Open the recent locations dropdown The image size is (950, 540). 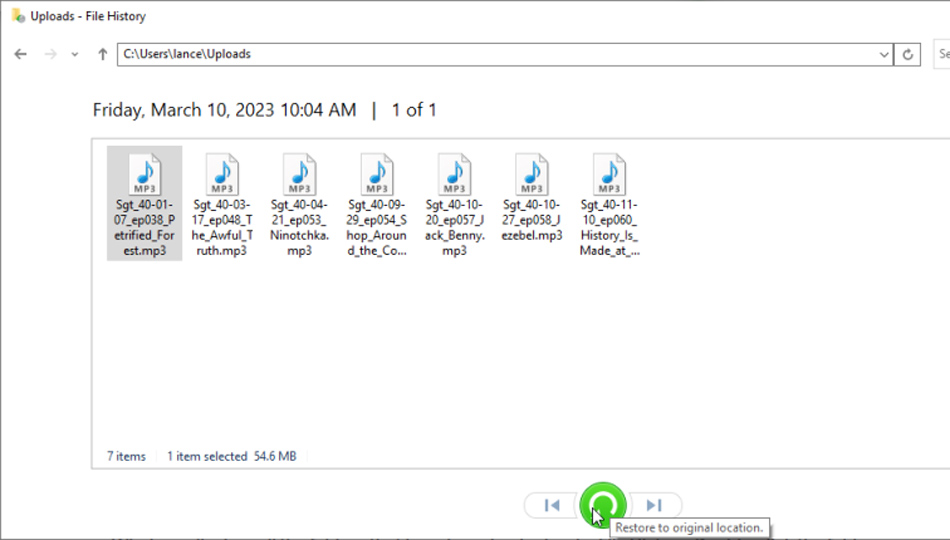tap(75, 54)
